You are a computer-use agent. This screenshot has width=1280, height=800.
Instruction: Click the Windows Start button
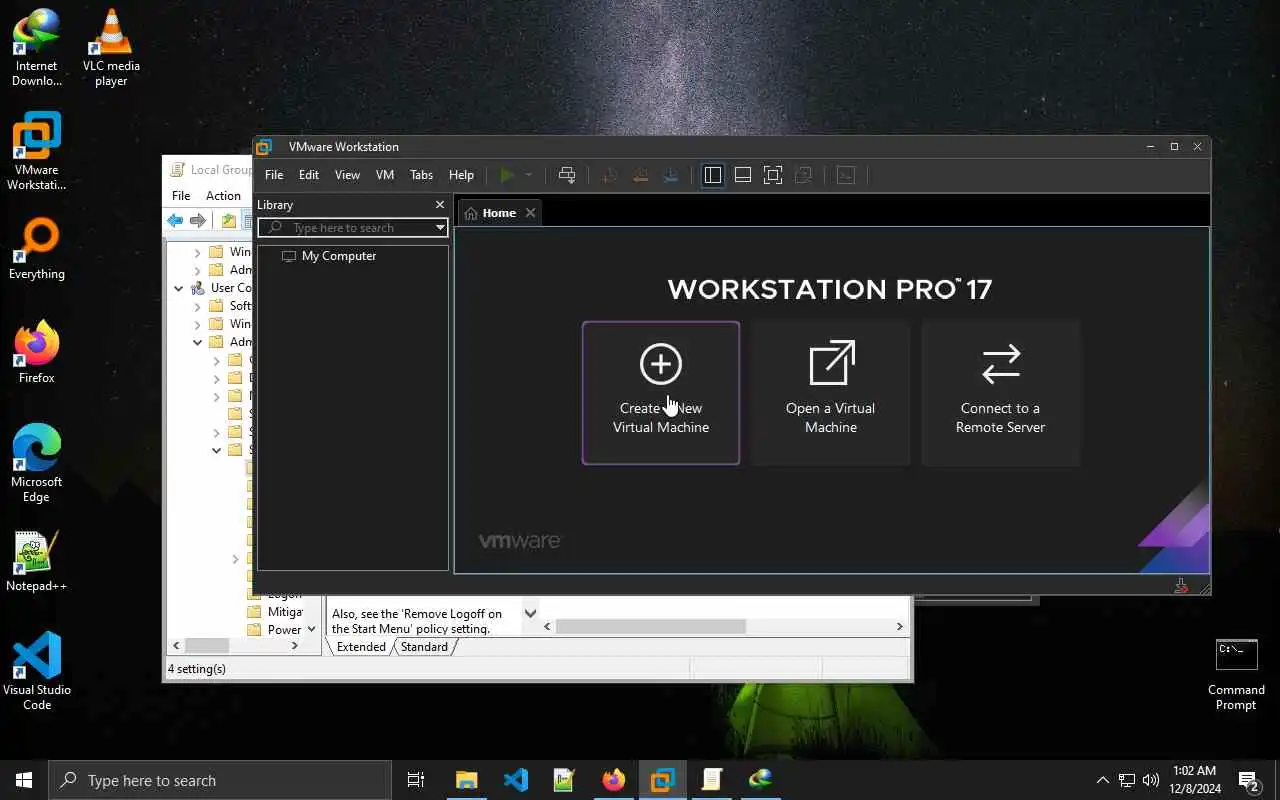(x=24, y=780)
